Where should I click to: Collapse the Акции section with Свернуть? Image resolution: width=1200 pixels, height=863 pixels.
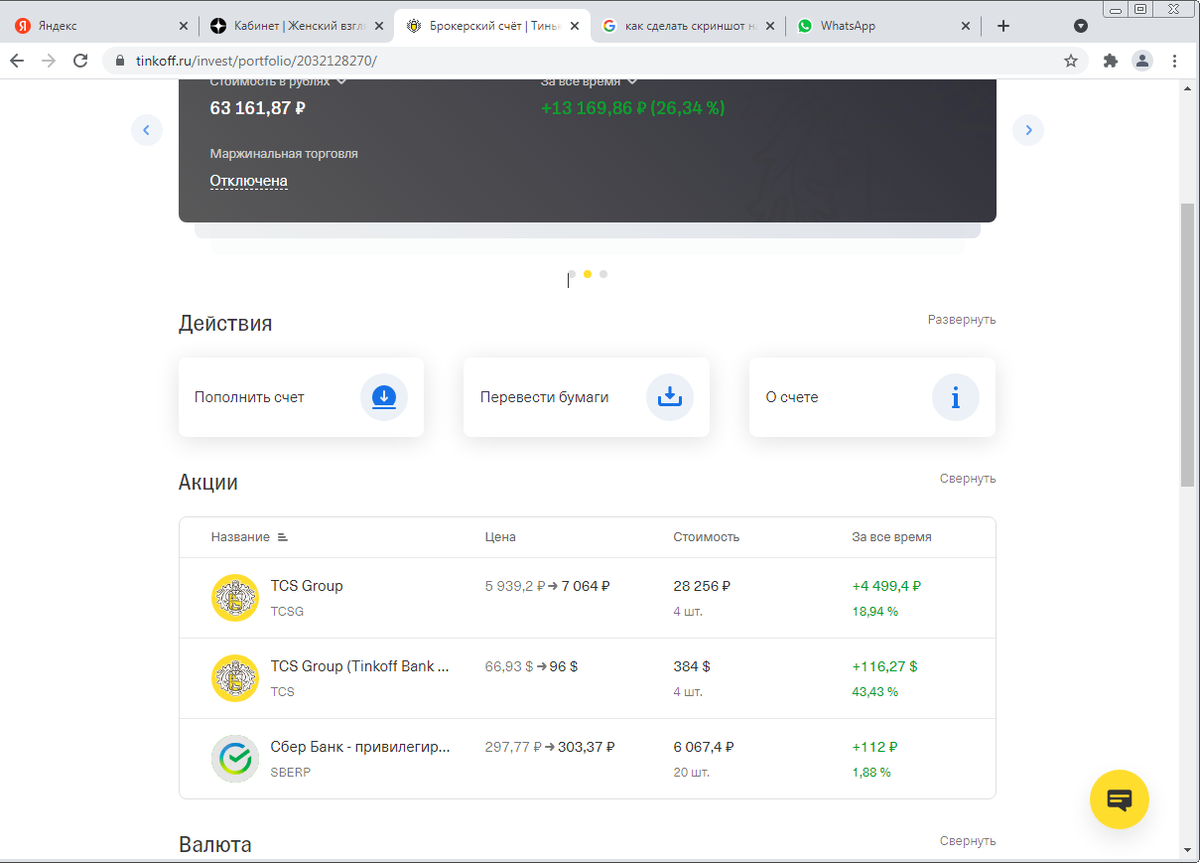click(968, 479)
